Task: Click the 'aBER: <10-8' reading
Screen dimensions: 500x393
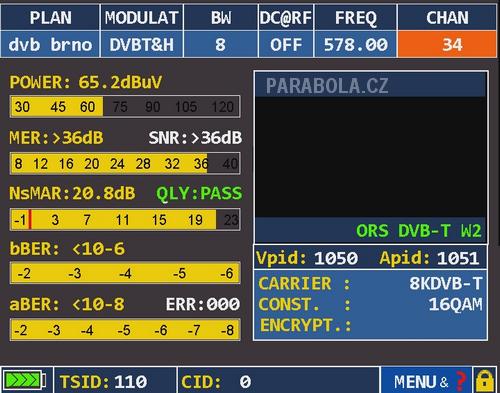Action: (x=67, y=304)
